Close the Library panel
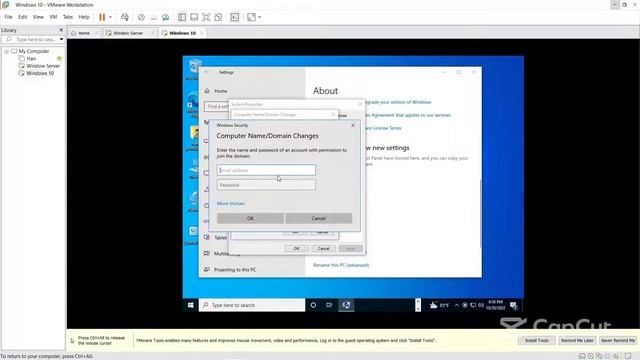640x360 pixels. click(61, 30)
